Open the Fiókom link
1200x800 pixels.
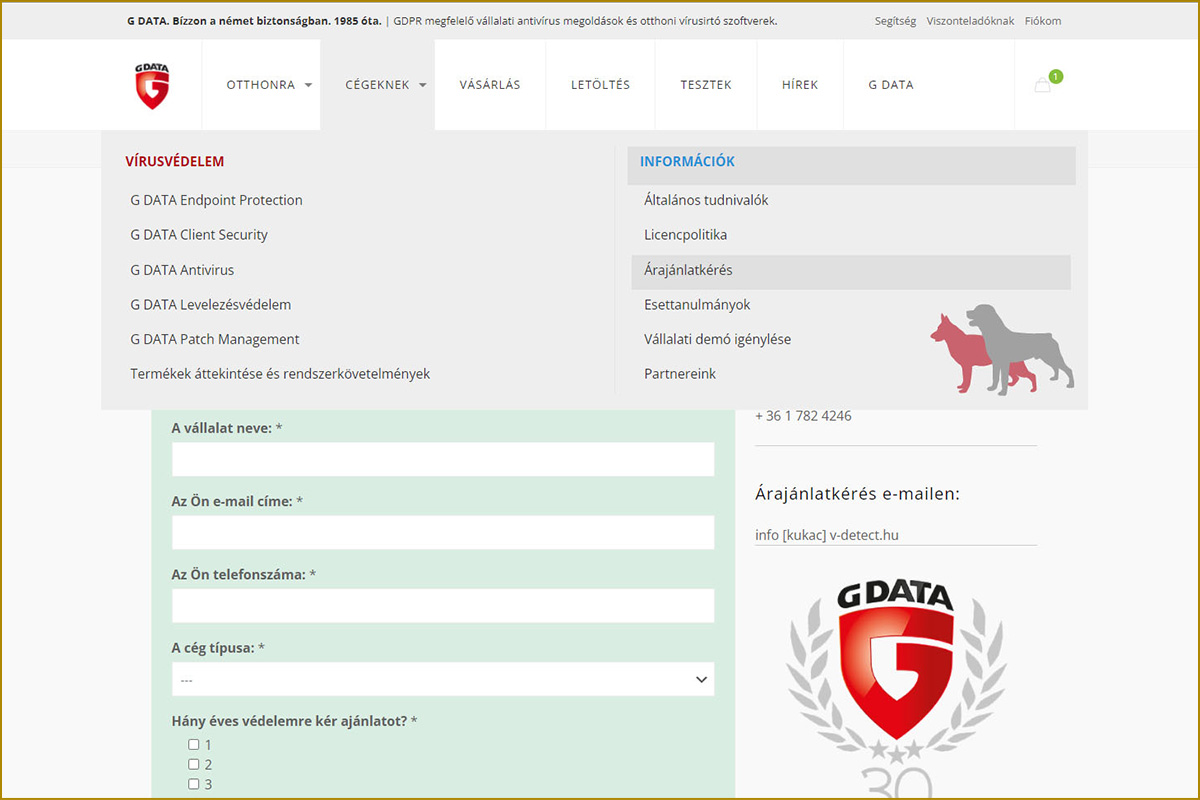coord(1043,21)
